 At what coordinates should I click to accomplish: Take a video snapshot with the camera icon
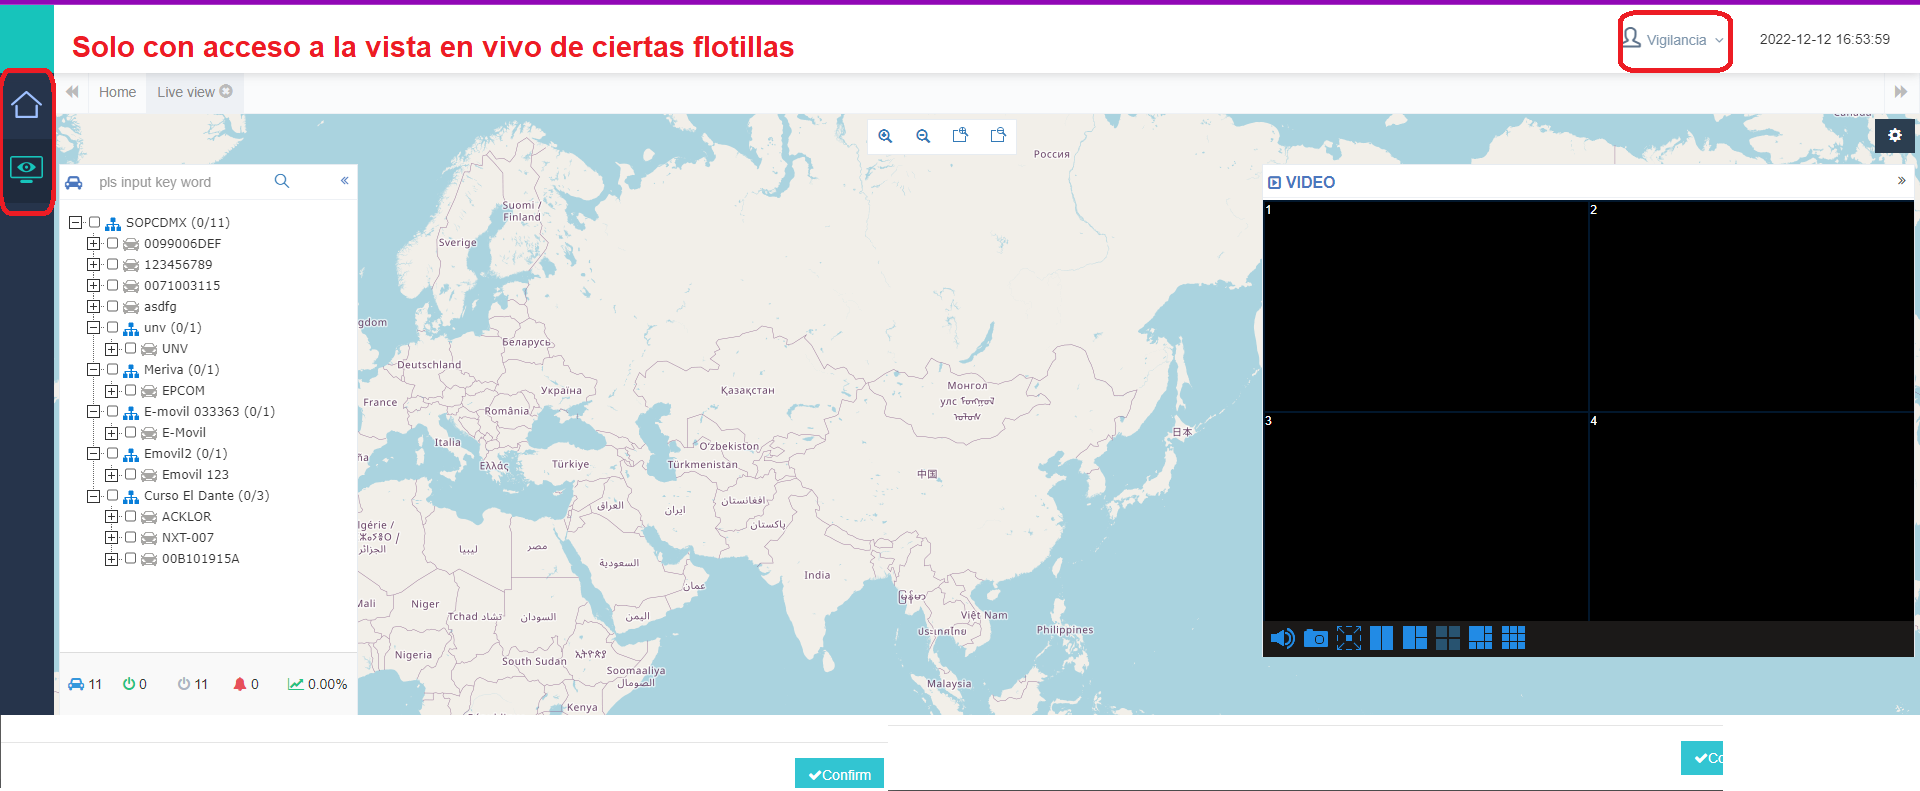tap(1316, 639)
